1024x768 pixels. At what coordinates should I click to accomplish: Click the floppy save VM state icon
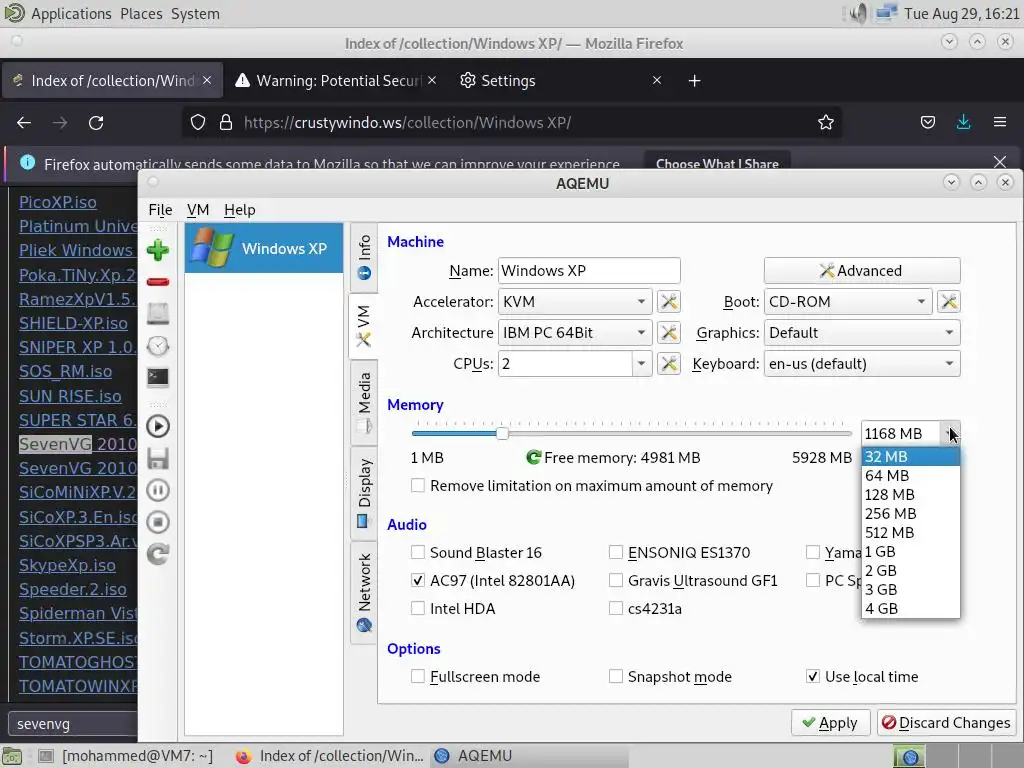pos(158,458)
